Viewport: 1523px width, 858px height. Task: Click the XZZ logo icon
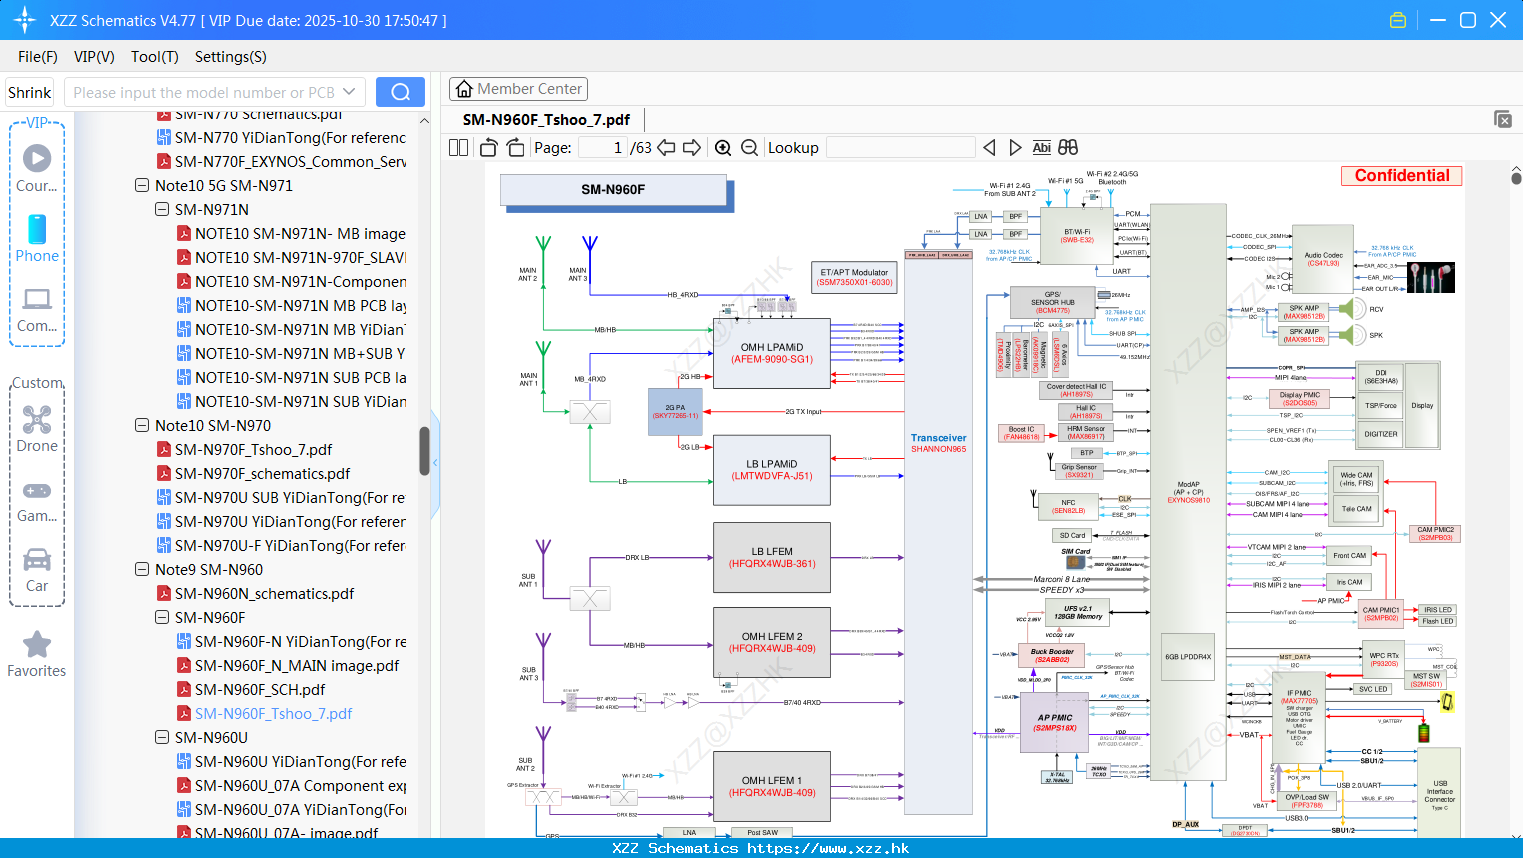25,20
